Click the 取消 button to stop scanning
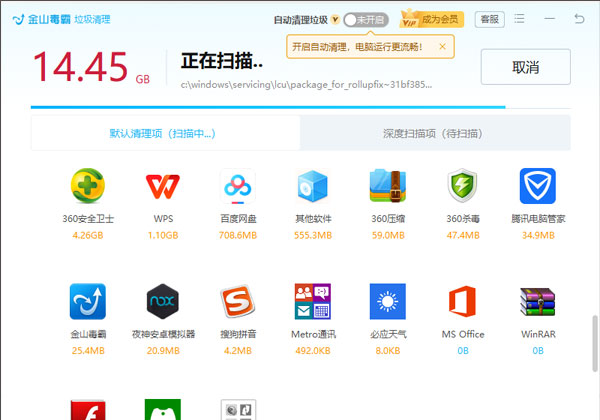Viewport: 600px width, 420px height. [526, 67]
